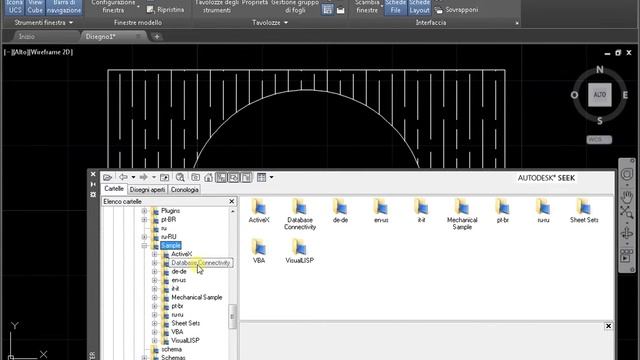Close the DesignCenter palette with its X
The image size is (640, 360).
click(x=93, y=174)
